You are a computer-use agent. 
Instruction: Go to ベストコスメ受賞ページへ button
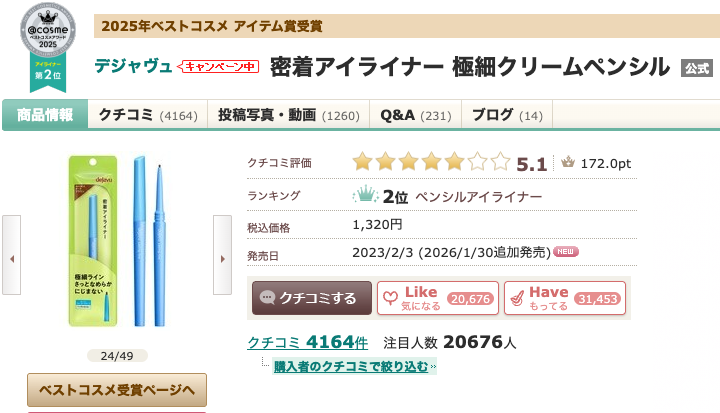point(117,388)
